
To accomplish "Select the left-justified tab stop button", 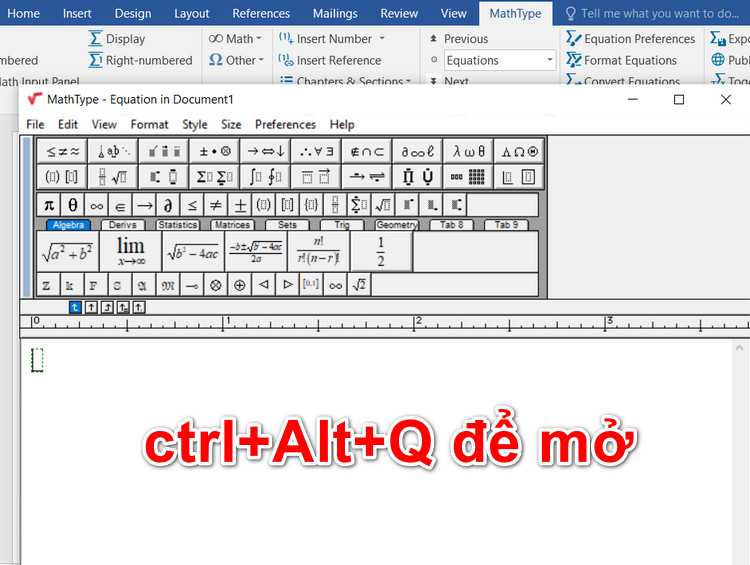I will 75,307.
